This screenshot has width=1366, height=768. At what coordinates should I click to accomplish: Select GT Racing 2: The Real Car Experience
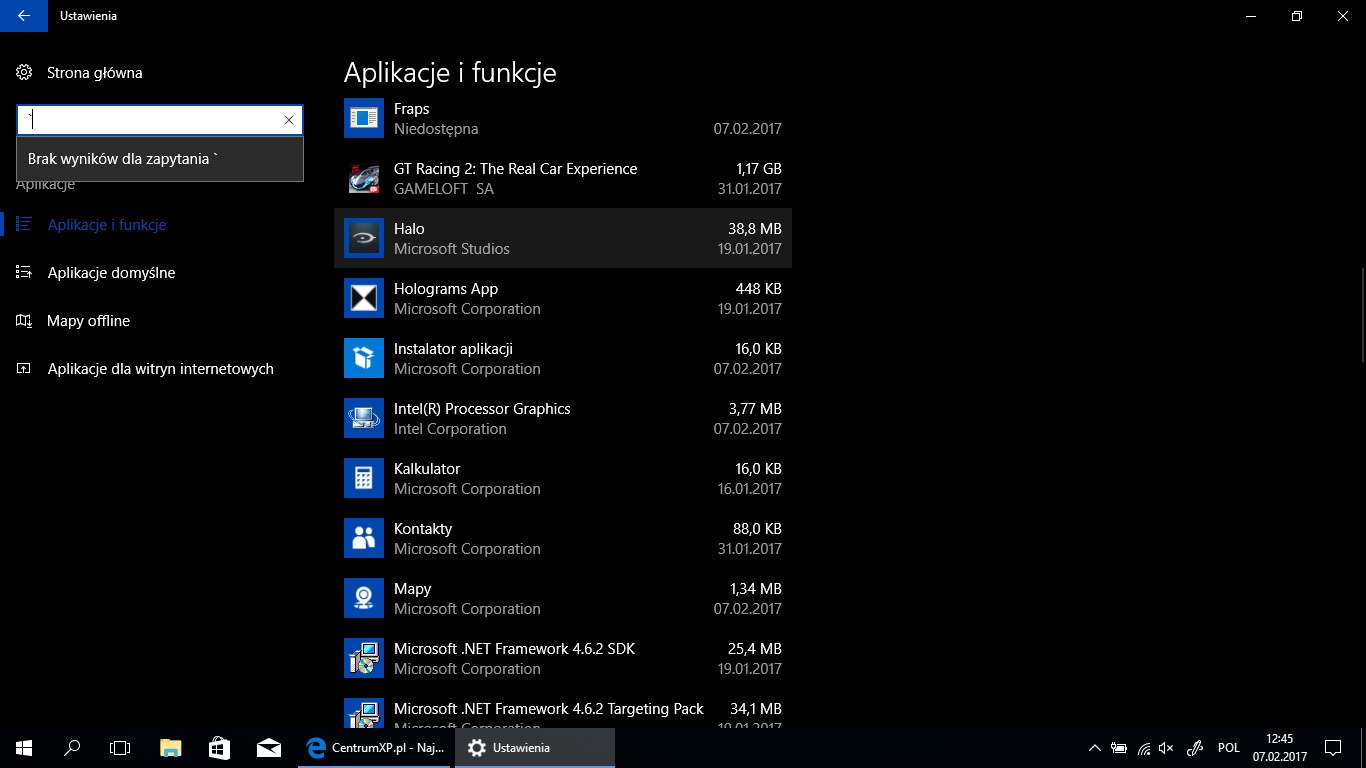(x=515, y=169)
